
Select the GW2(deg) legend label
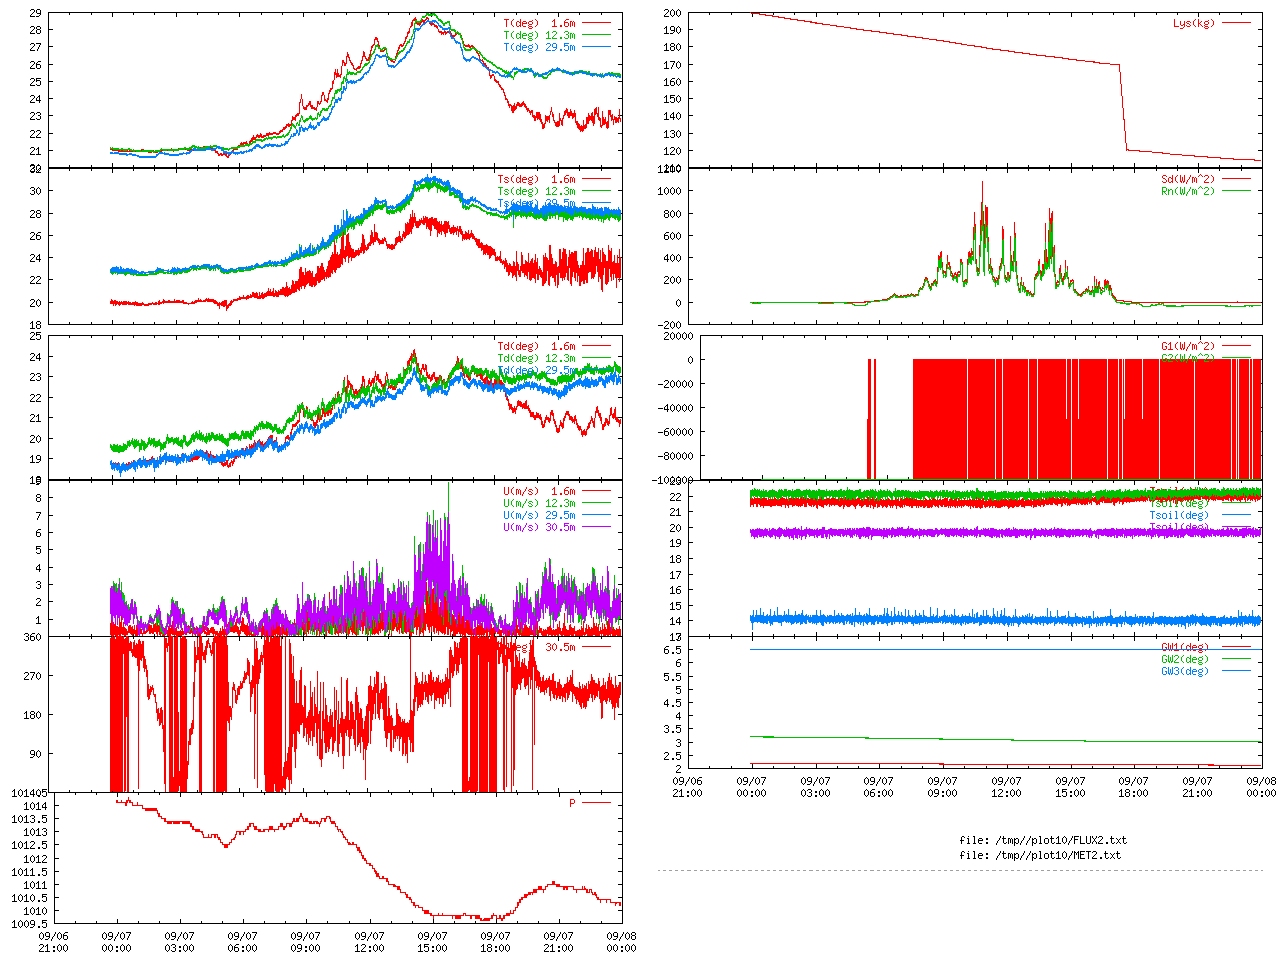click(1185, 659)
